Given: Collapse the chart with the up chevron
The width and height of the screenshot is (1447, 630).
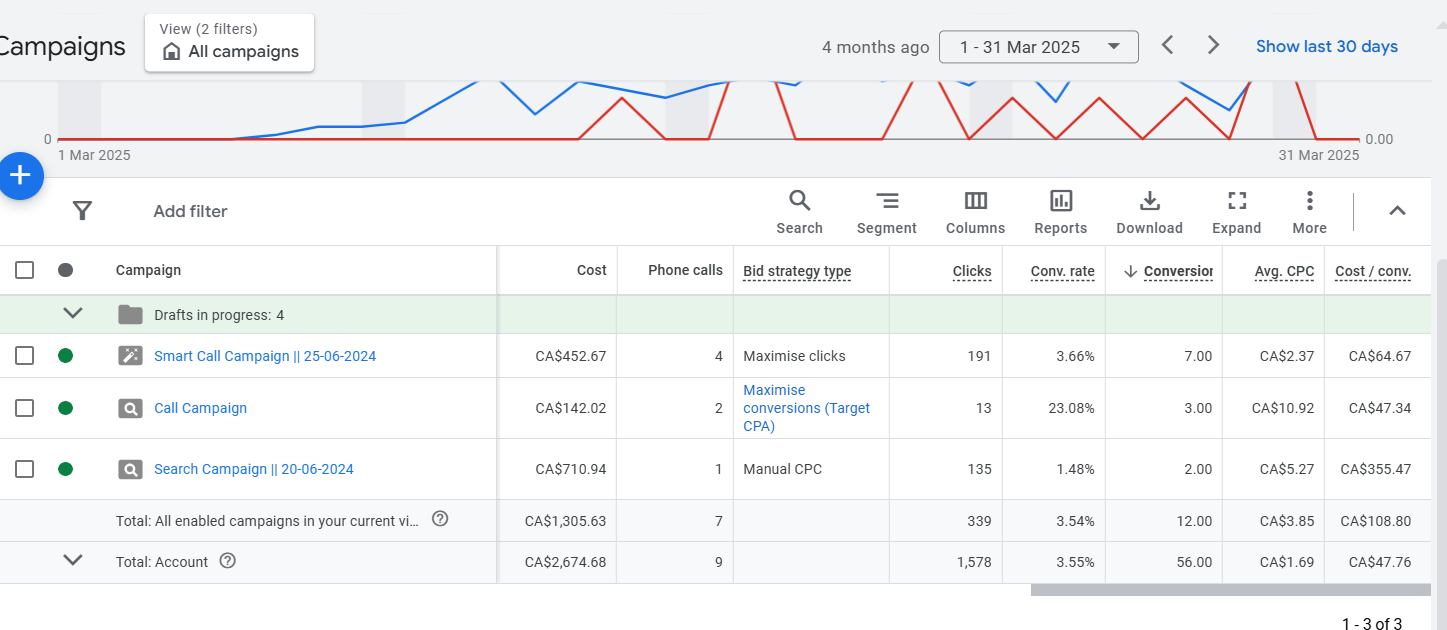Looking at the screenshot, I should point(1397,211).
